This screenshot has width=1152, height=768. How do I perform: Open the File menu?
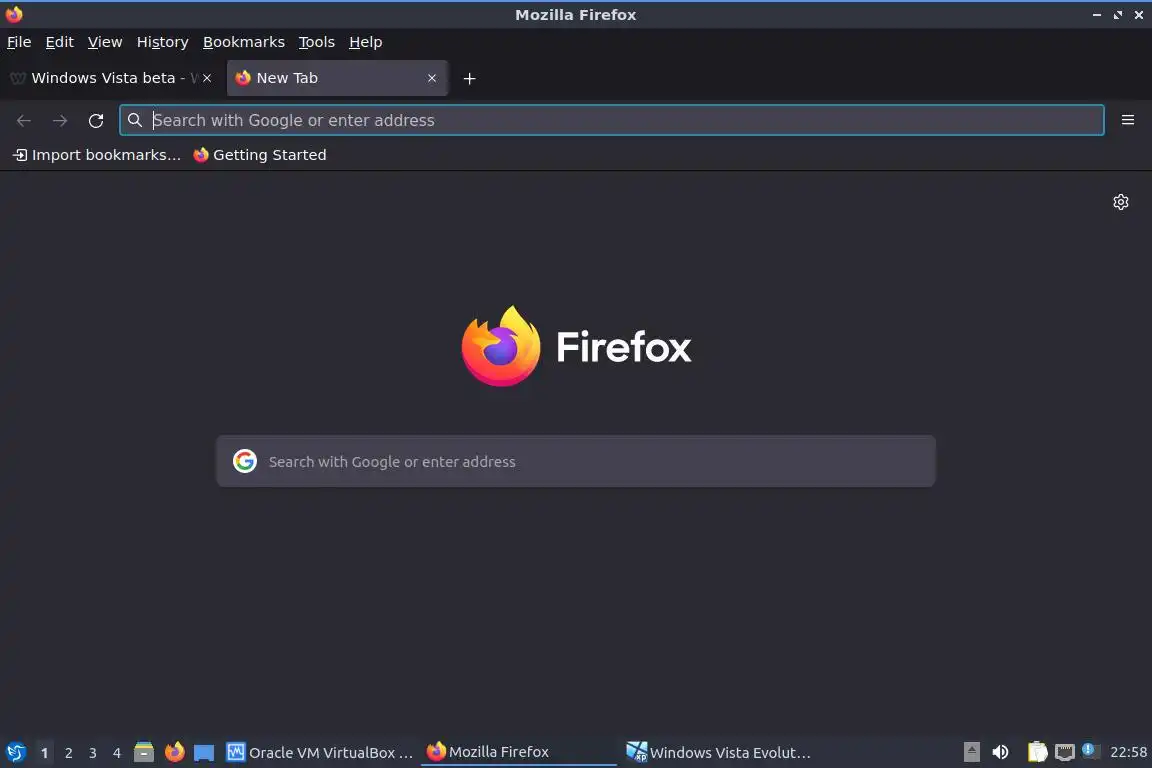[19, 42]
